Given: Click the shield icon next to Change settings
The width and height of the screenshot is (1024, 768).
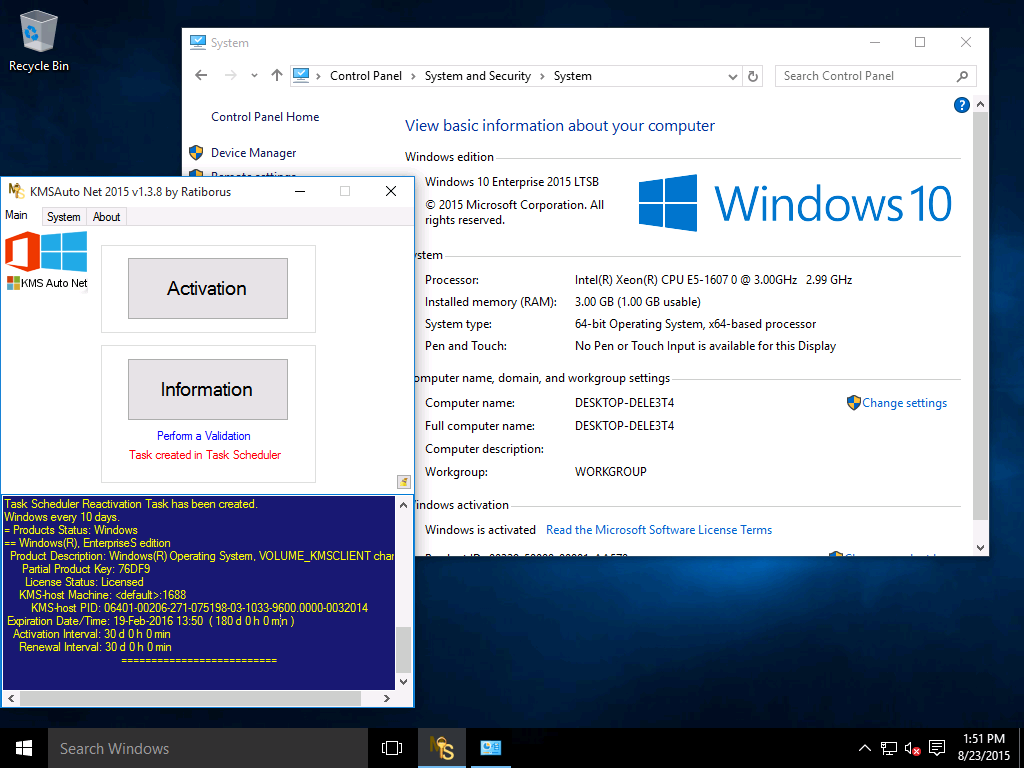Looking at the screenshot, I should [854, 402].
